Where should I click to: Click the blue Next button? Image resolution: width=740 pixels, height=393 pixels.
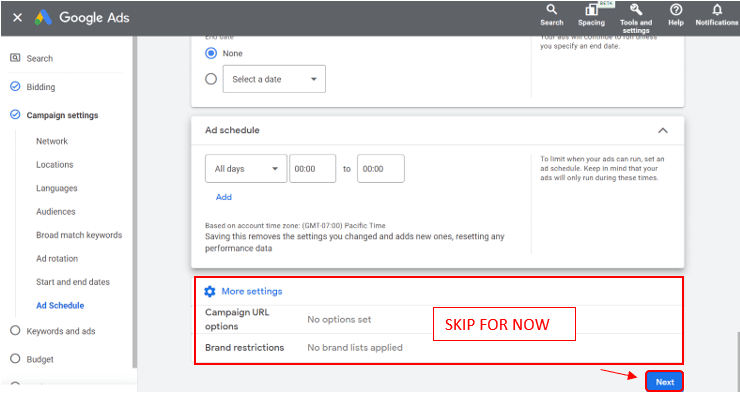664,382
